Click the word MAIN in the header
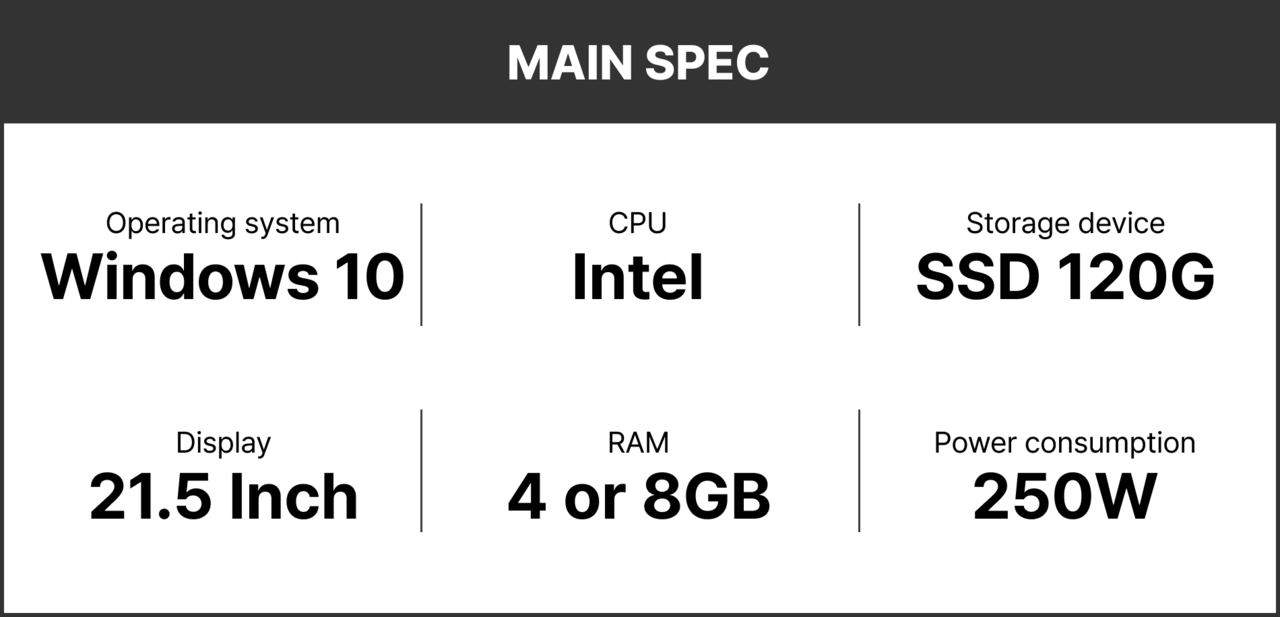Viewport: 1280px width, 617px height. point(569,63)
